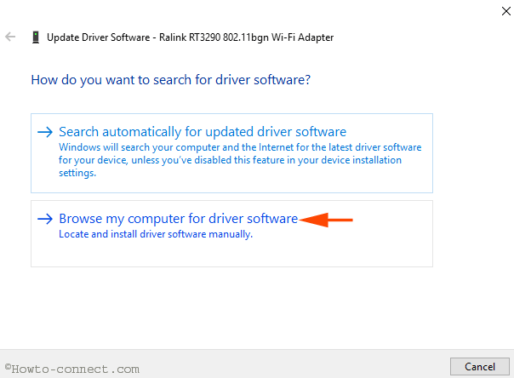Click the arrow icon beside Browse my computer

point(45,219)
